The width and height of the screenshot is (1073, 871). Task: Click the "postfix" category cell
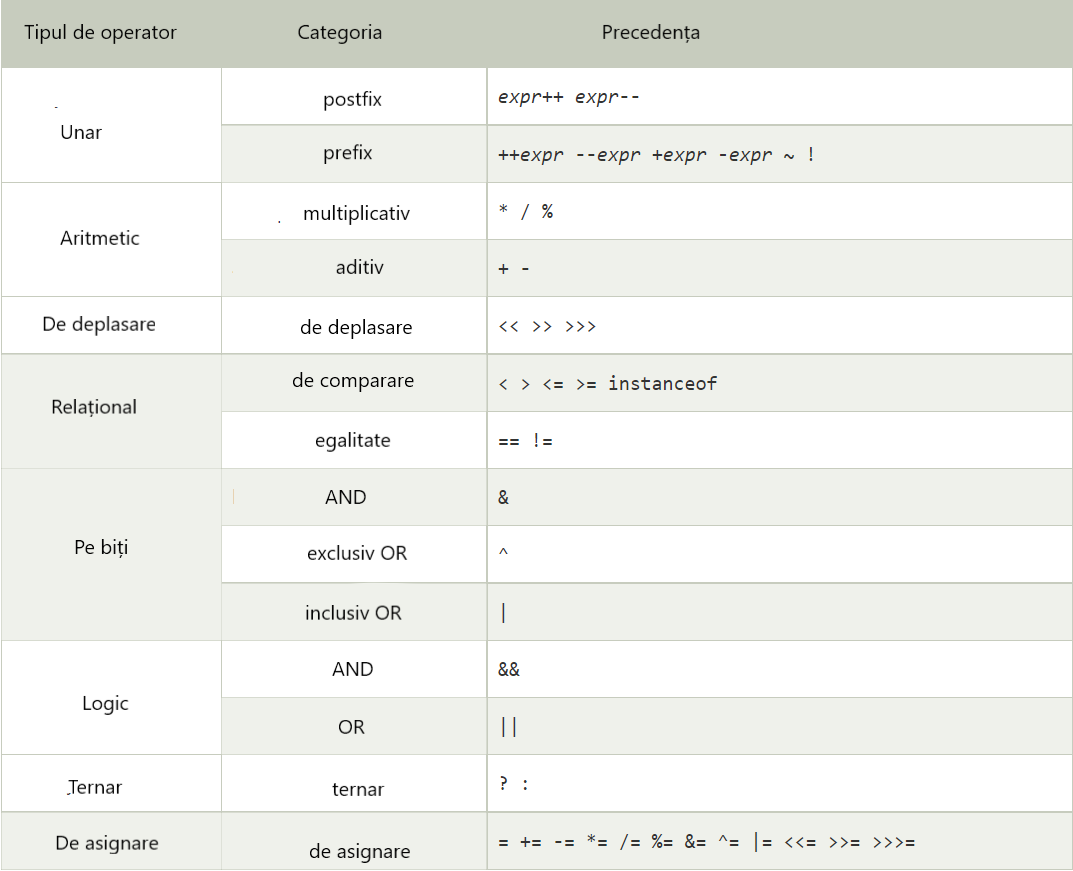click(x=352, y=99)
